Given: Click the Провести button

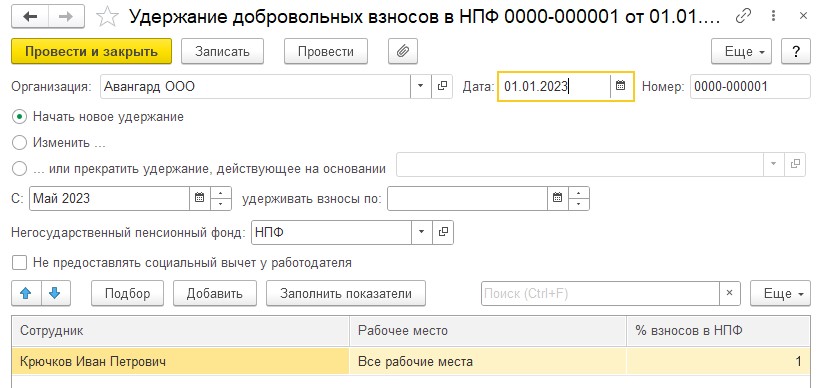Looking at the screenshot, I should tap(326, 52).
